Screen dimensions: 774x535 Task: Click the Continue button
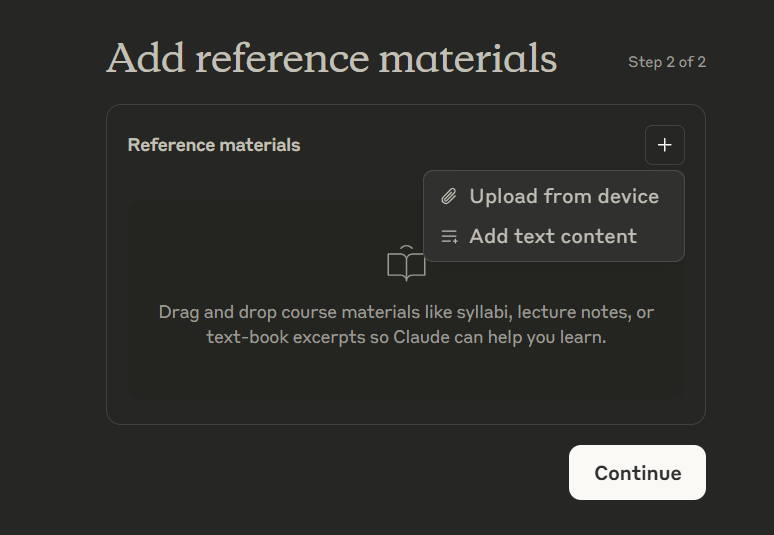click(637, 472)
